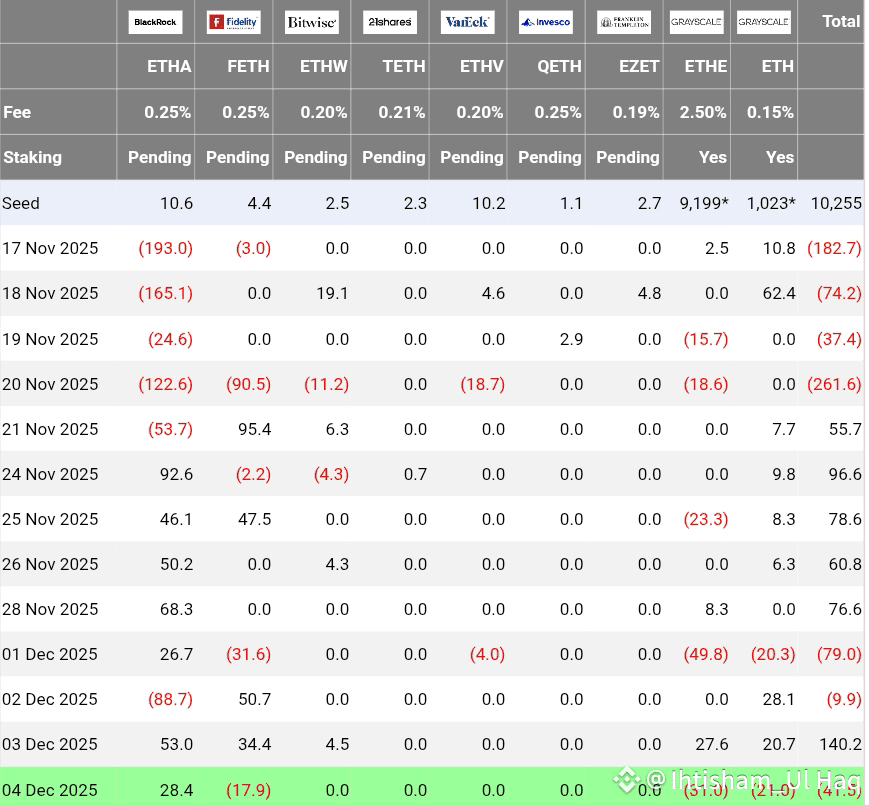Image resolution: width=869 pixels, height=805 pixels.
Task: Select the ETHA ticker header
Action: tap(169, 66)
